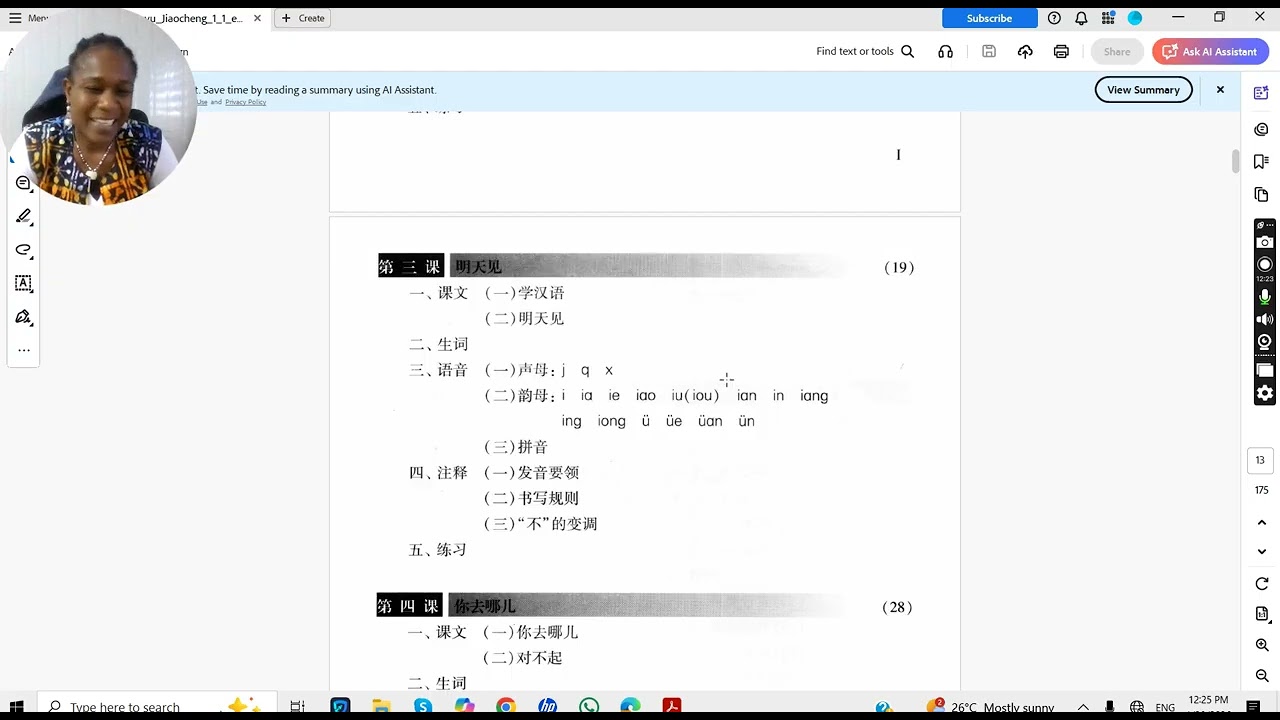This screenshot has width=1280, height=720.
Task: Open Ask AI Assistant
Action: click(1210, 52)
